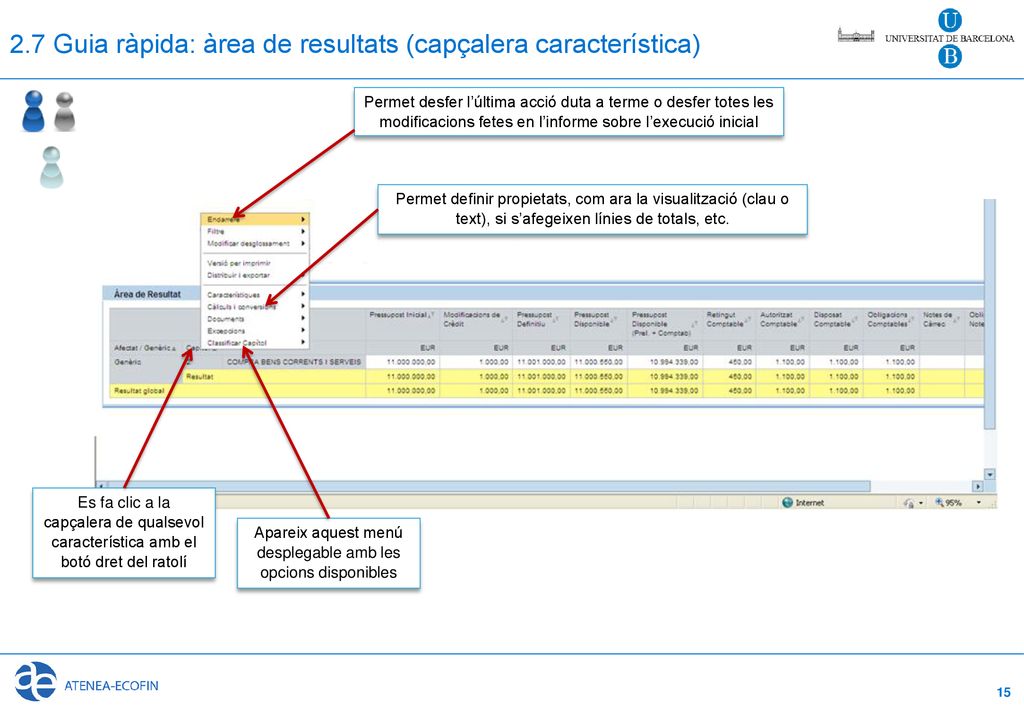Select Filtre in the context menu
This screenshot has height=709, width=1024.
coord(254,231)
